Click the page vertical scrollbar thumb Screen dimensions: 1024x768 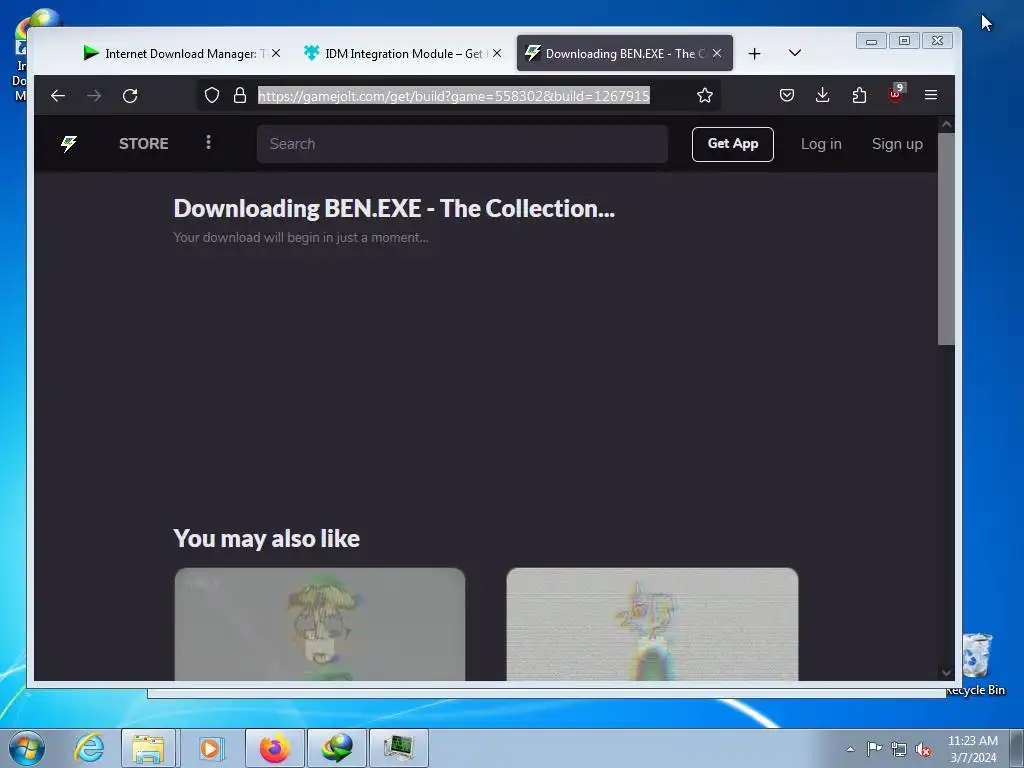[946, 238]
